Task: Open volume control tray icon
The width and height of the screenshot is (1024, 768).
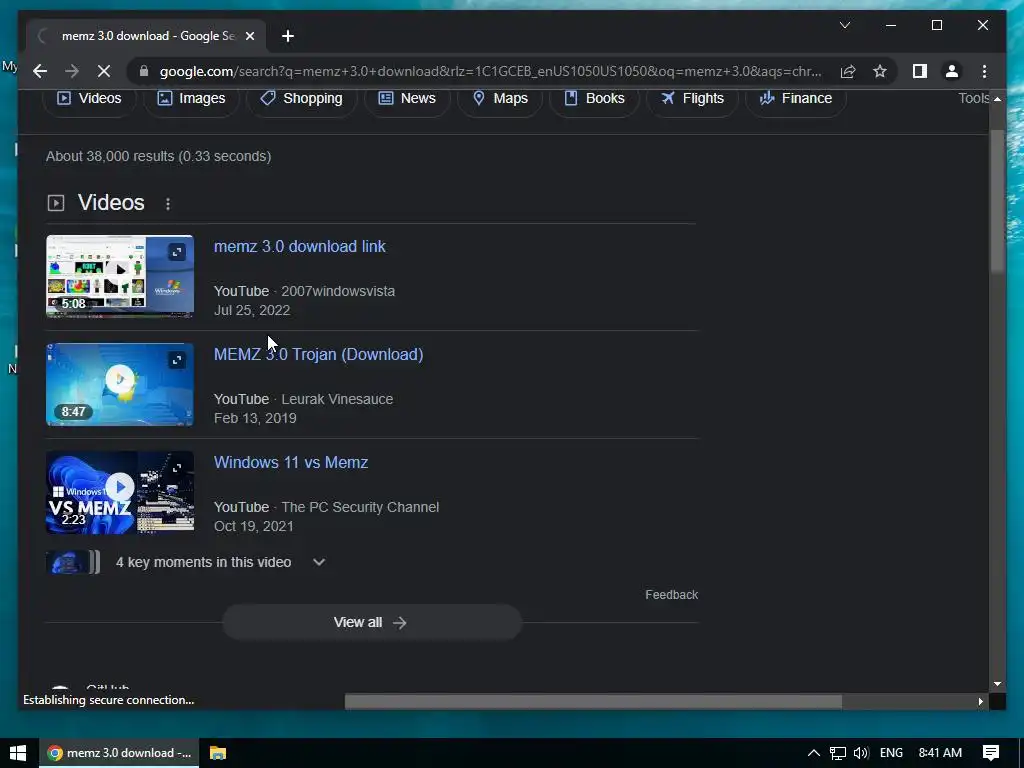Action: click(861, 753)
